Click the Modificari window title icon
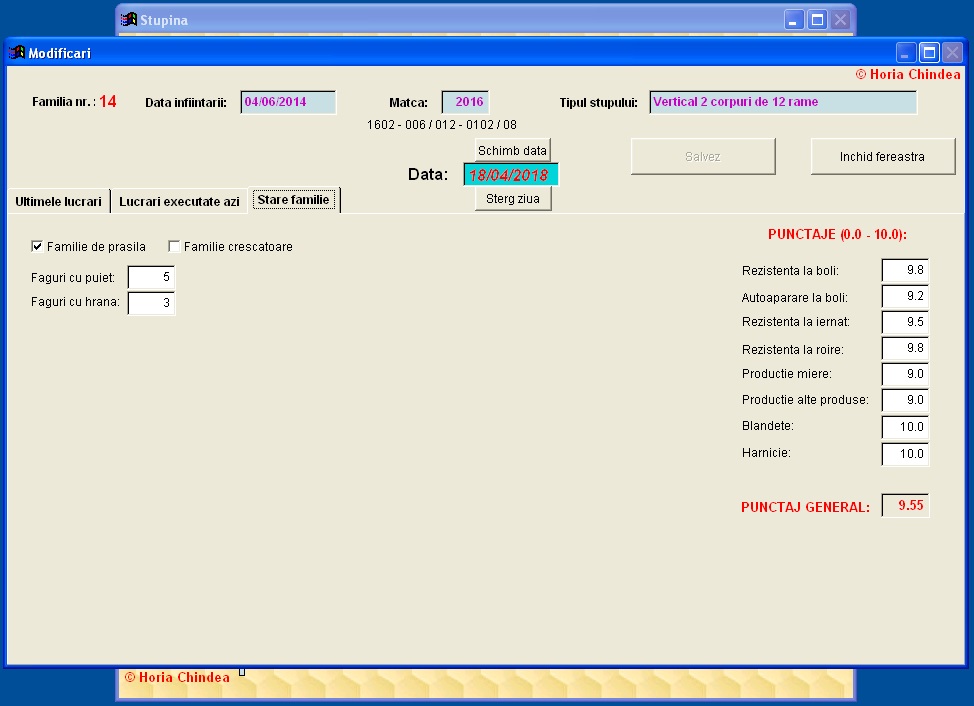Viewport: 974px width, 706px height. tap(17, 53)
